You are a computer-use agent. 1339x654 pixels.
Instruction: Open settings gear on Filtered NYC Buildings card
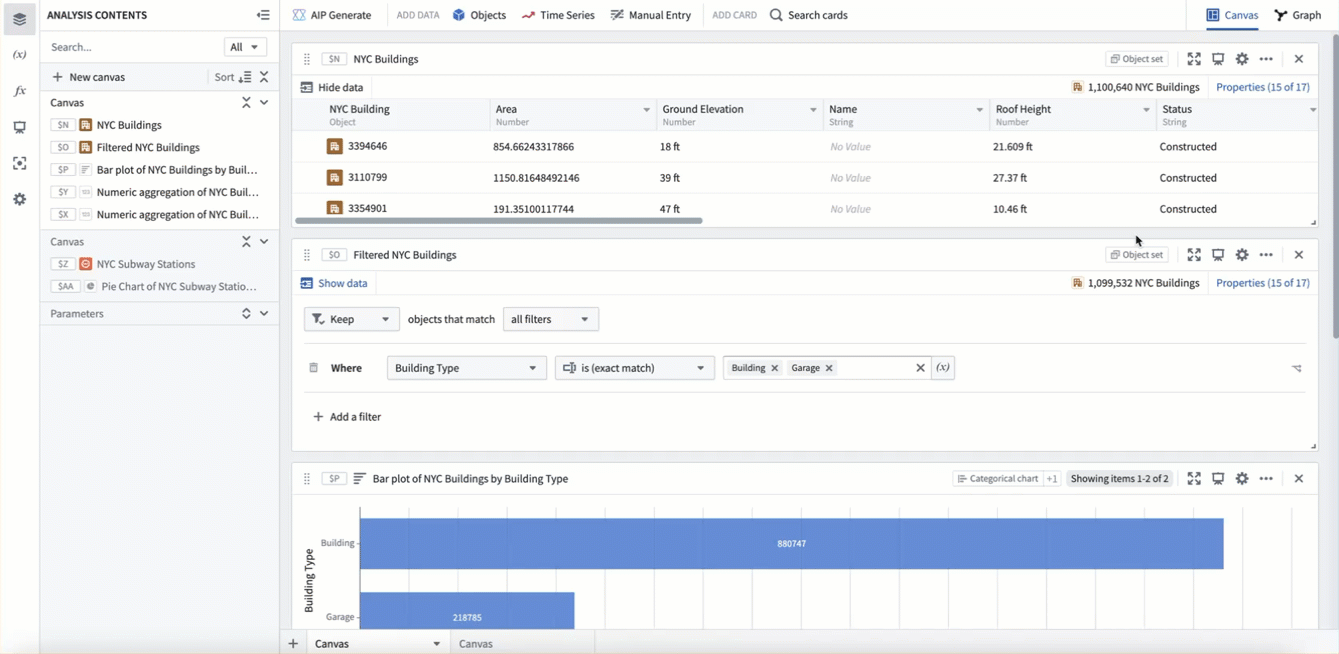point(1242,255)
